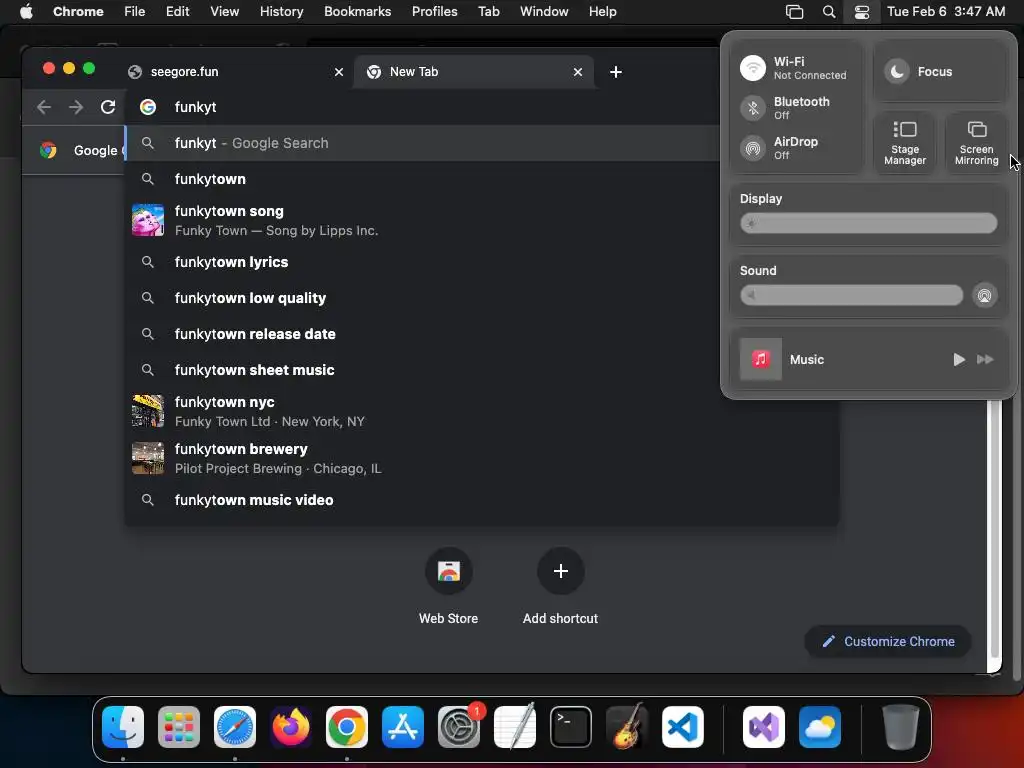The width and height of the screenshot is (1024, 768).
Task: Toggle Focus mode
Action: (897, 72)
